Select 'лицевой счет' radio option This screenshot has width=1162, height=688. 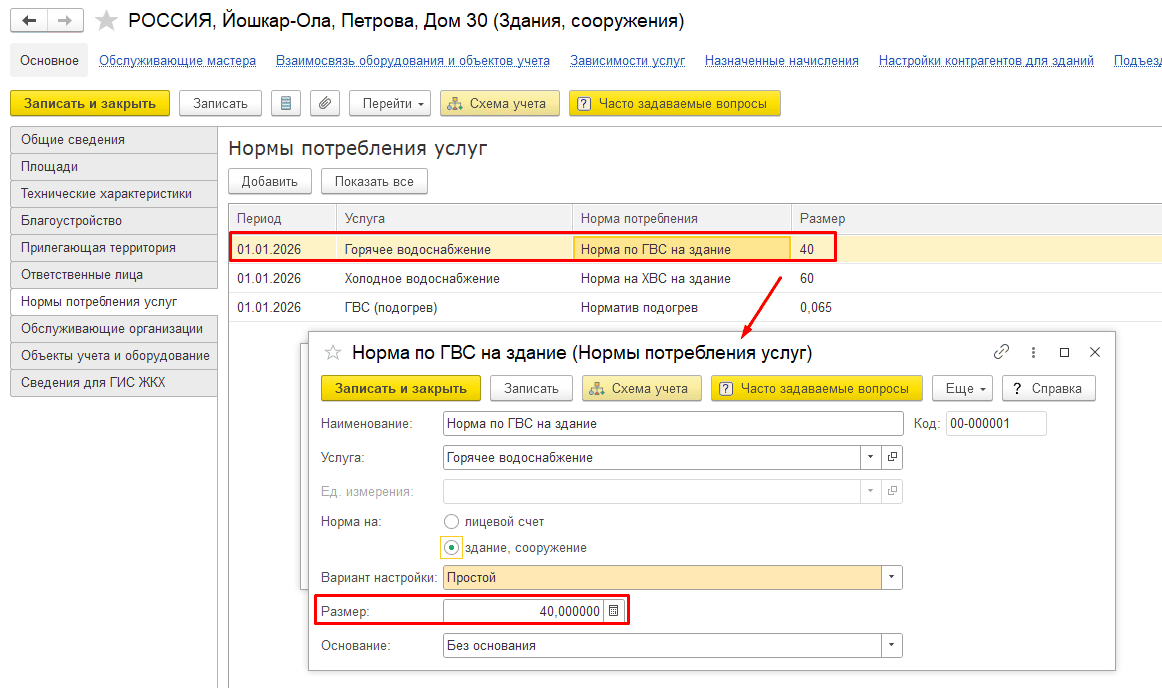point(451,522)
